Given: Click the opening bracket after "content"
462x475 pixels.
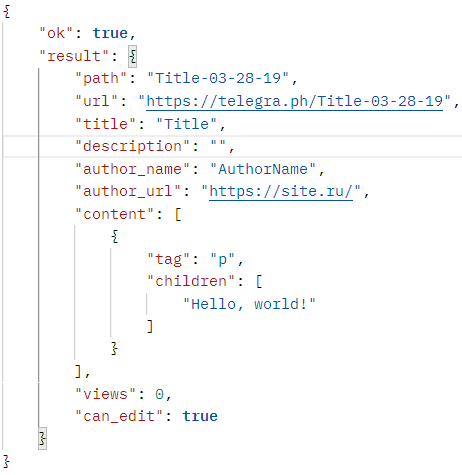Looking at the screenshot, I should coord(178,214).
